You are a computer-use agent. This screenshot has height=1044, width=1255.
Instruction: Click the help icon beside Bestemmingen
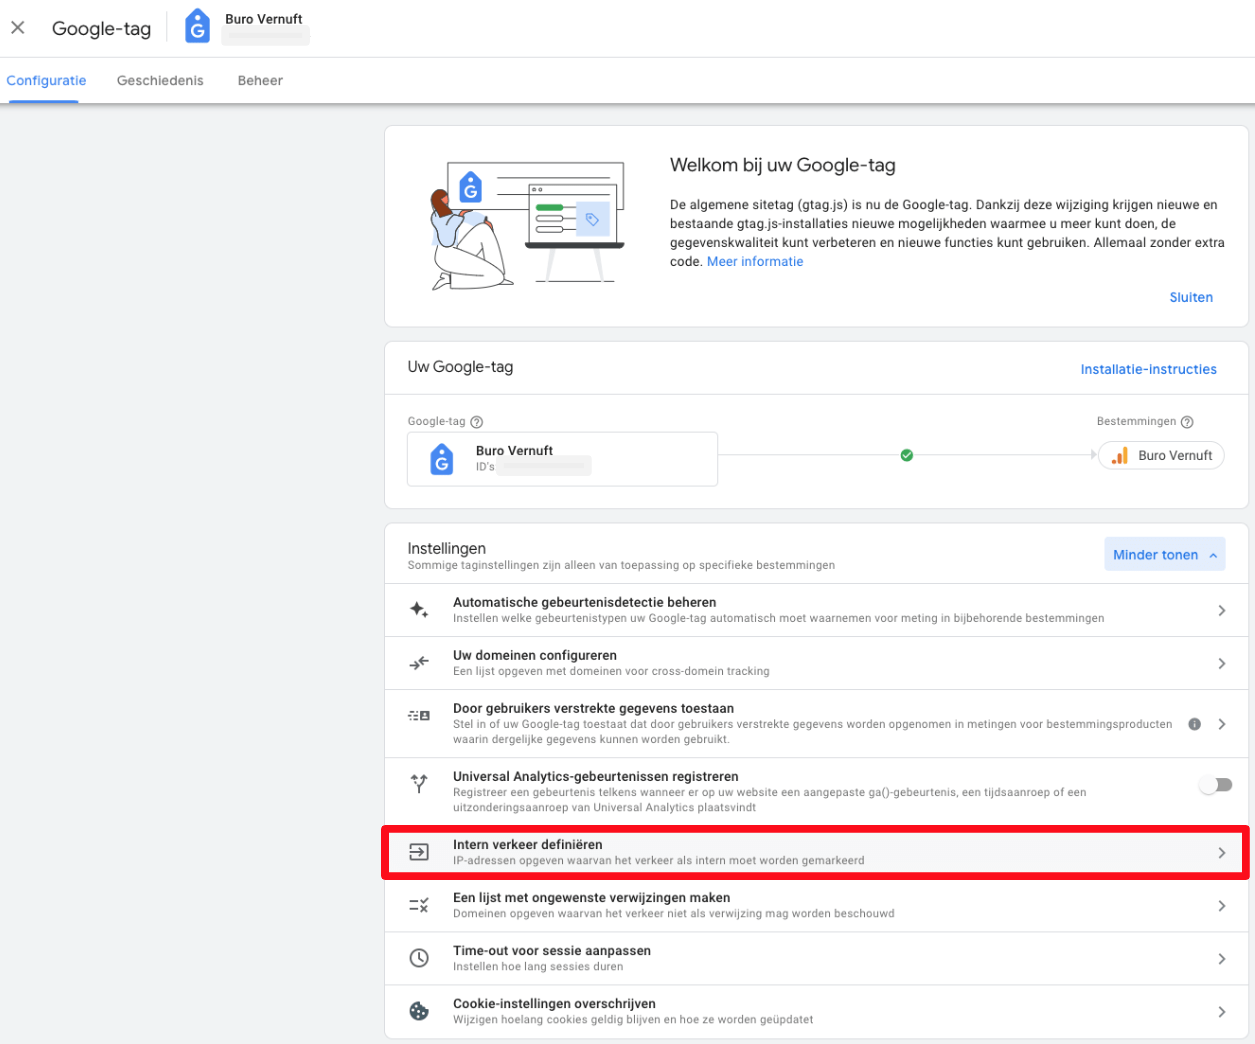coord(1187,422)
